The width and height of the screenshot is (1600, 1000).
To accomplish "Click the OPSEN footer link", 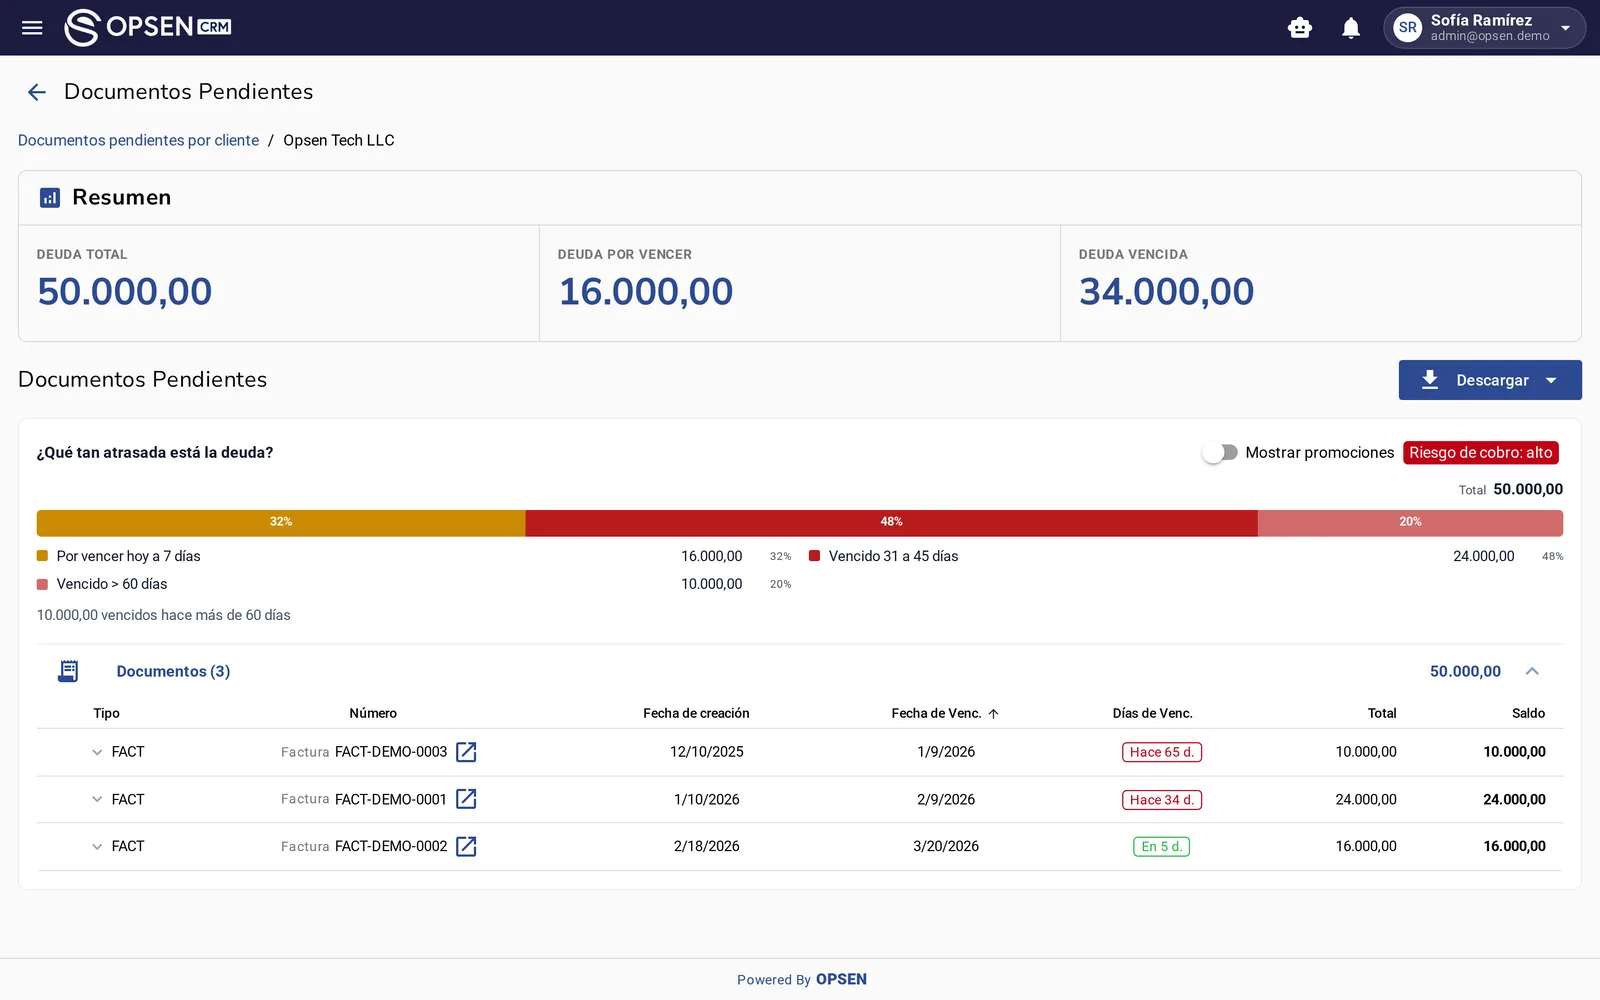I will tap(841, 979).
